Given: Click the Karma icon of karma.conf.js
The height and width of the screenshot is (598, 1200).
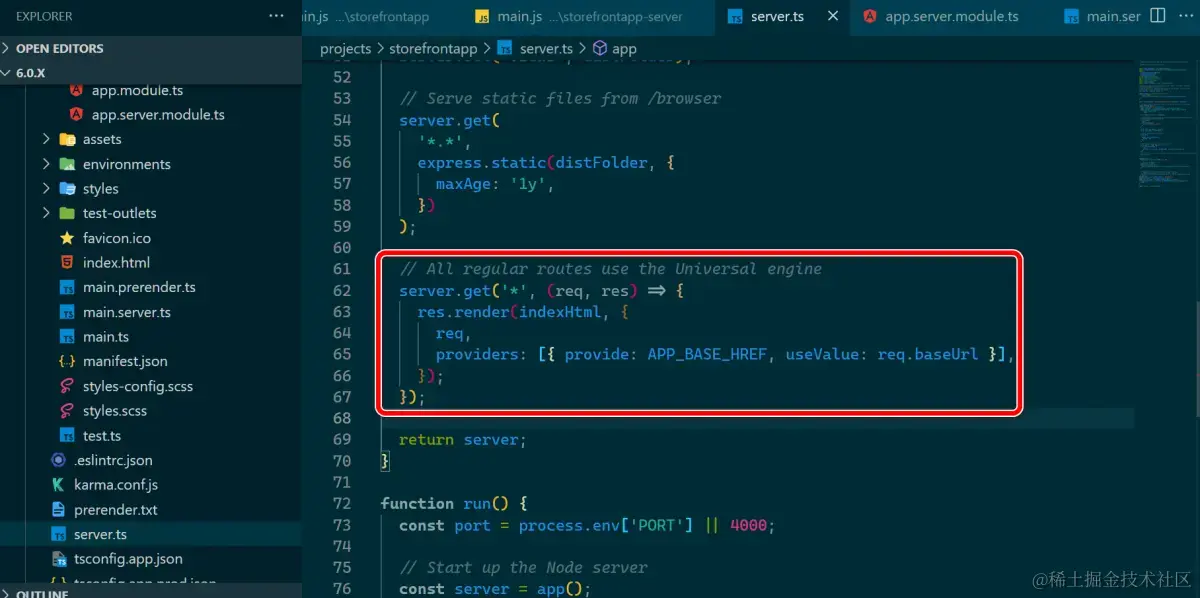Looking at the screenshot, I should pos(58,485).
